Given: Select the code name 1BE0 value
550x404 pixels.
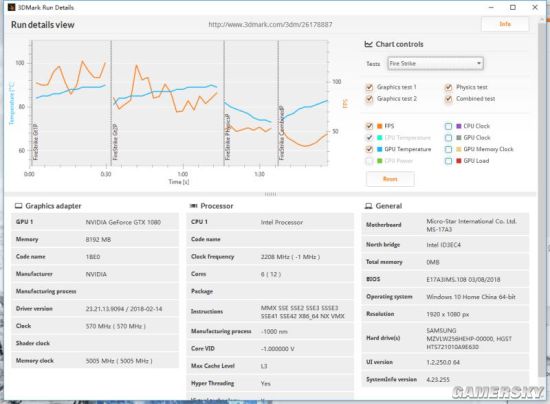Looking at the screenshot, I should click(93, 257).
